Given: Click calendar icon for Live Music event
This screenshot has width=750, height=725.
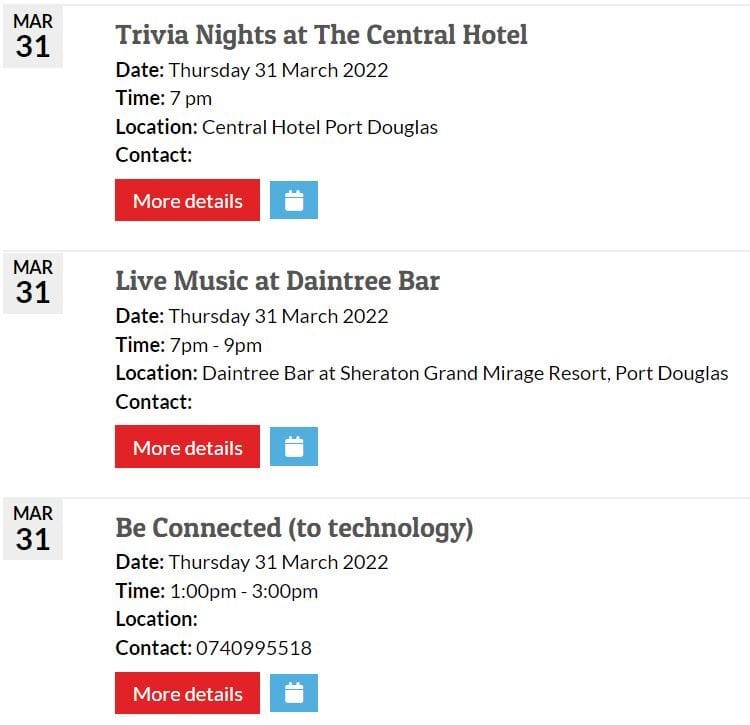Looking at the screenshot, I should 294,447.
